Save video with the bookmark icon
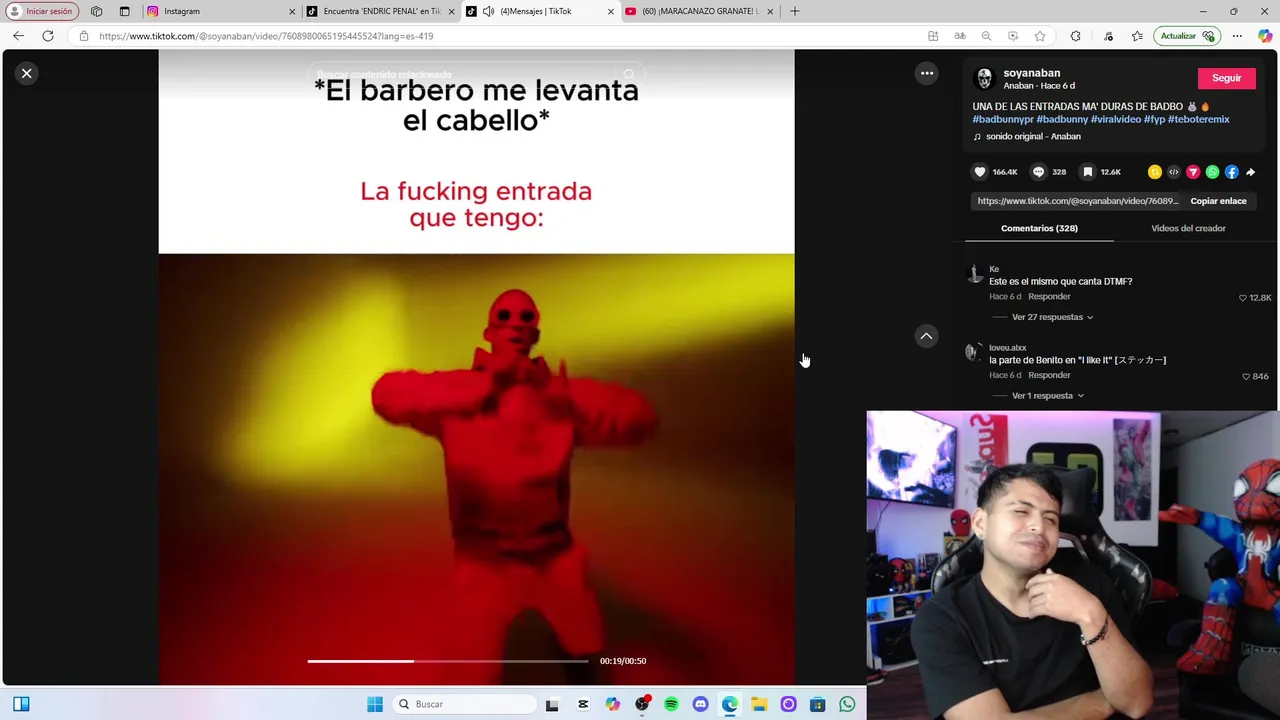The image size is (1280, 720). click(1088, 172)
